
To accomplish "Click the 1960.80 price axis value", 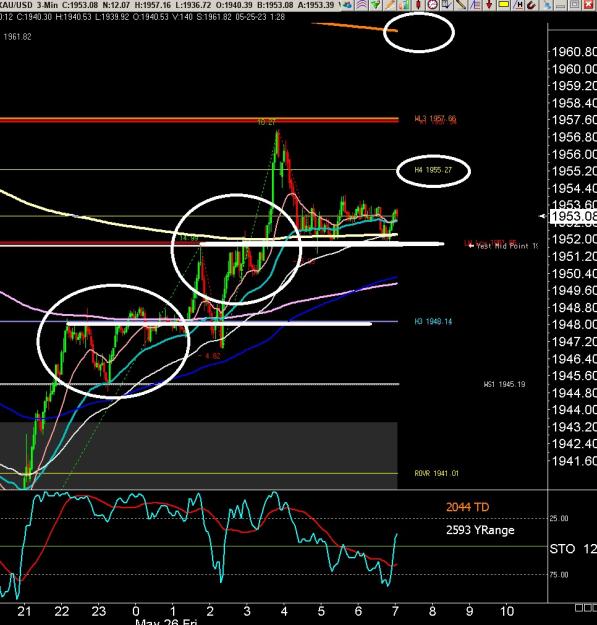I will [x=574, y=52].
